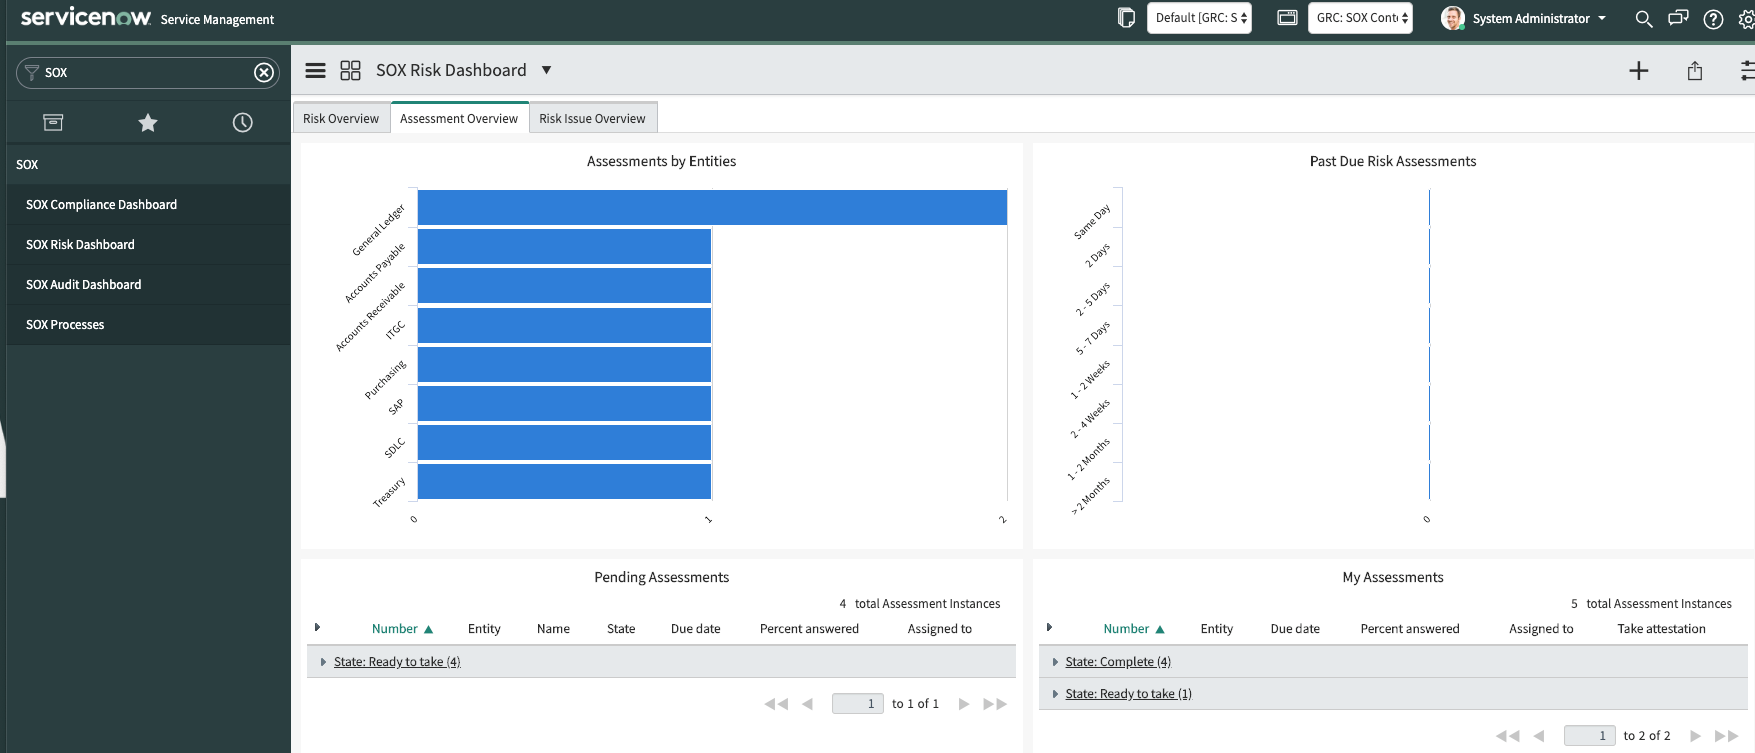Clear the SOX navigator filter

tap(264, 72)
